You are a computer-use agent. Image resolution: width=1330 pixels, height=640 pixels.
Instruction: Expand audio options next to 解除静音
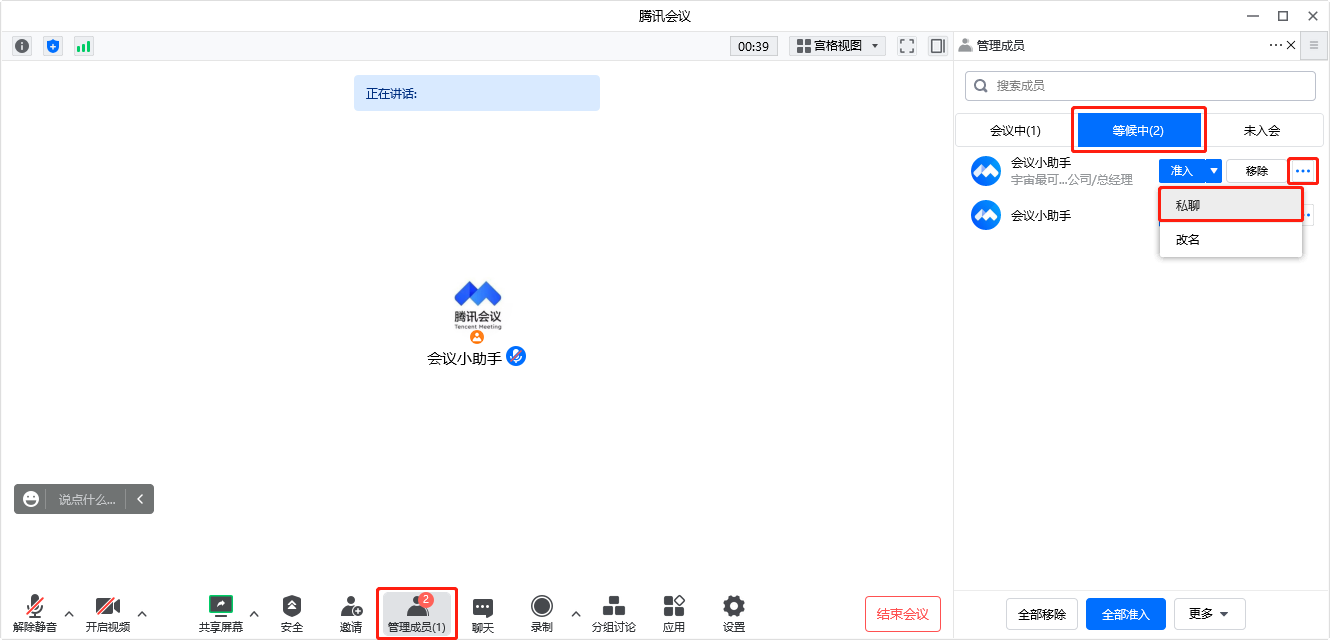[x=69, y=613]
